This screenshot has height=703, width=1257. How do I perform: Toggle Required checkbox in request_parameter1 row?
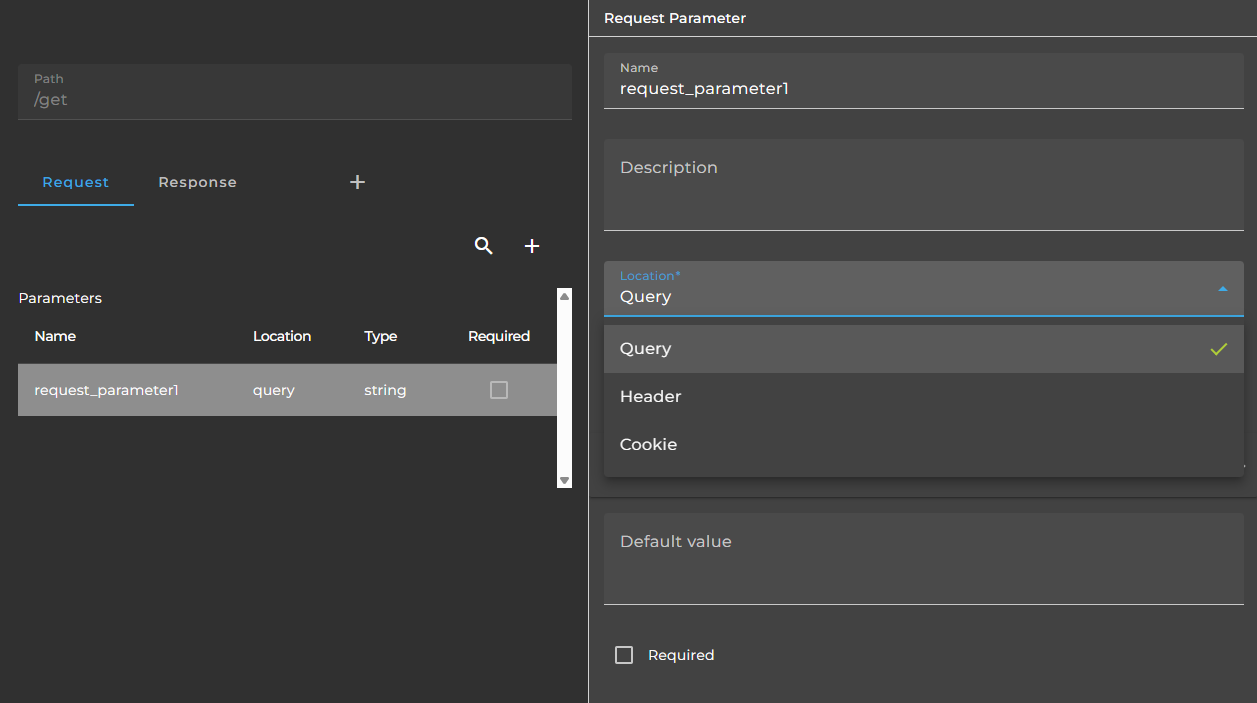[499, 390]
